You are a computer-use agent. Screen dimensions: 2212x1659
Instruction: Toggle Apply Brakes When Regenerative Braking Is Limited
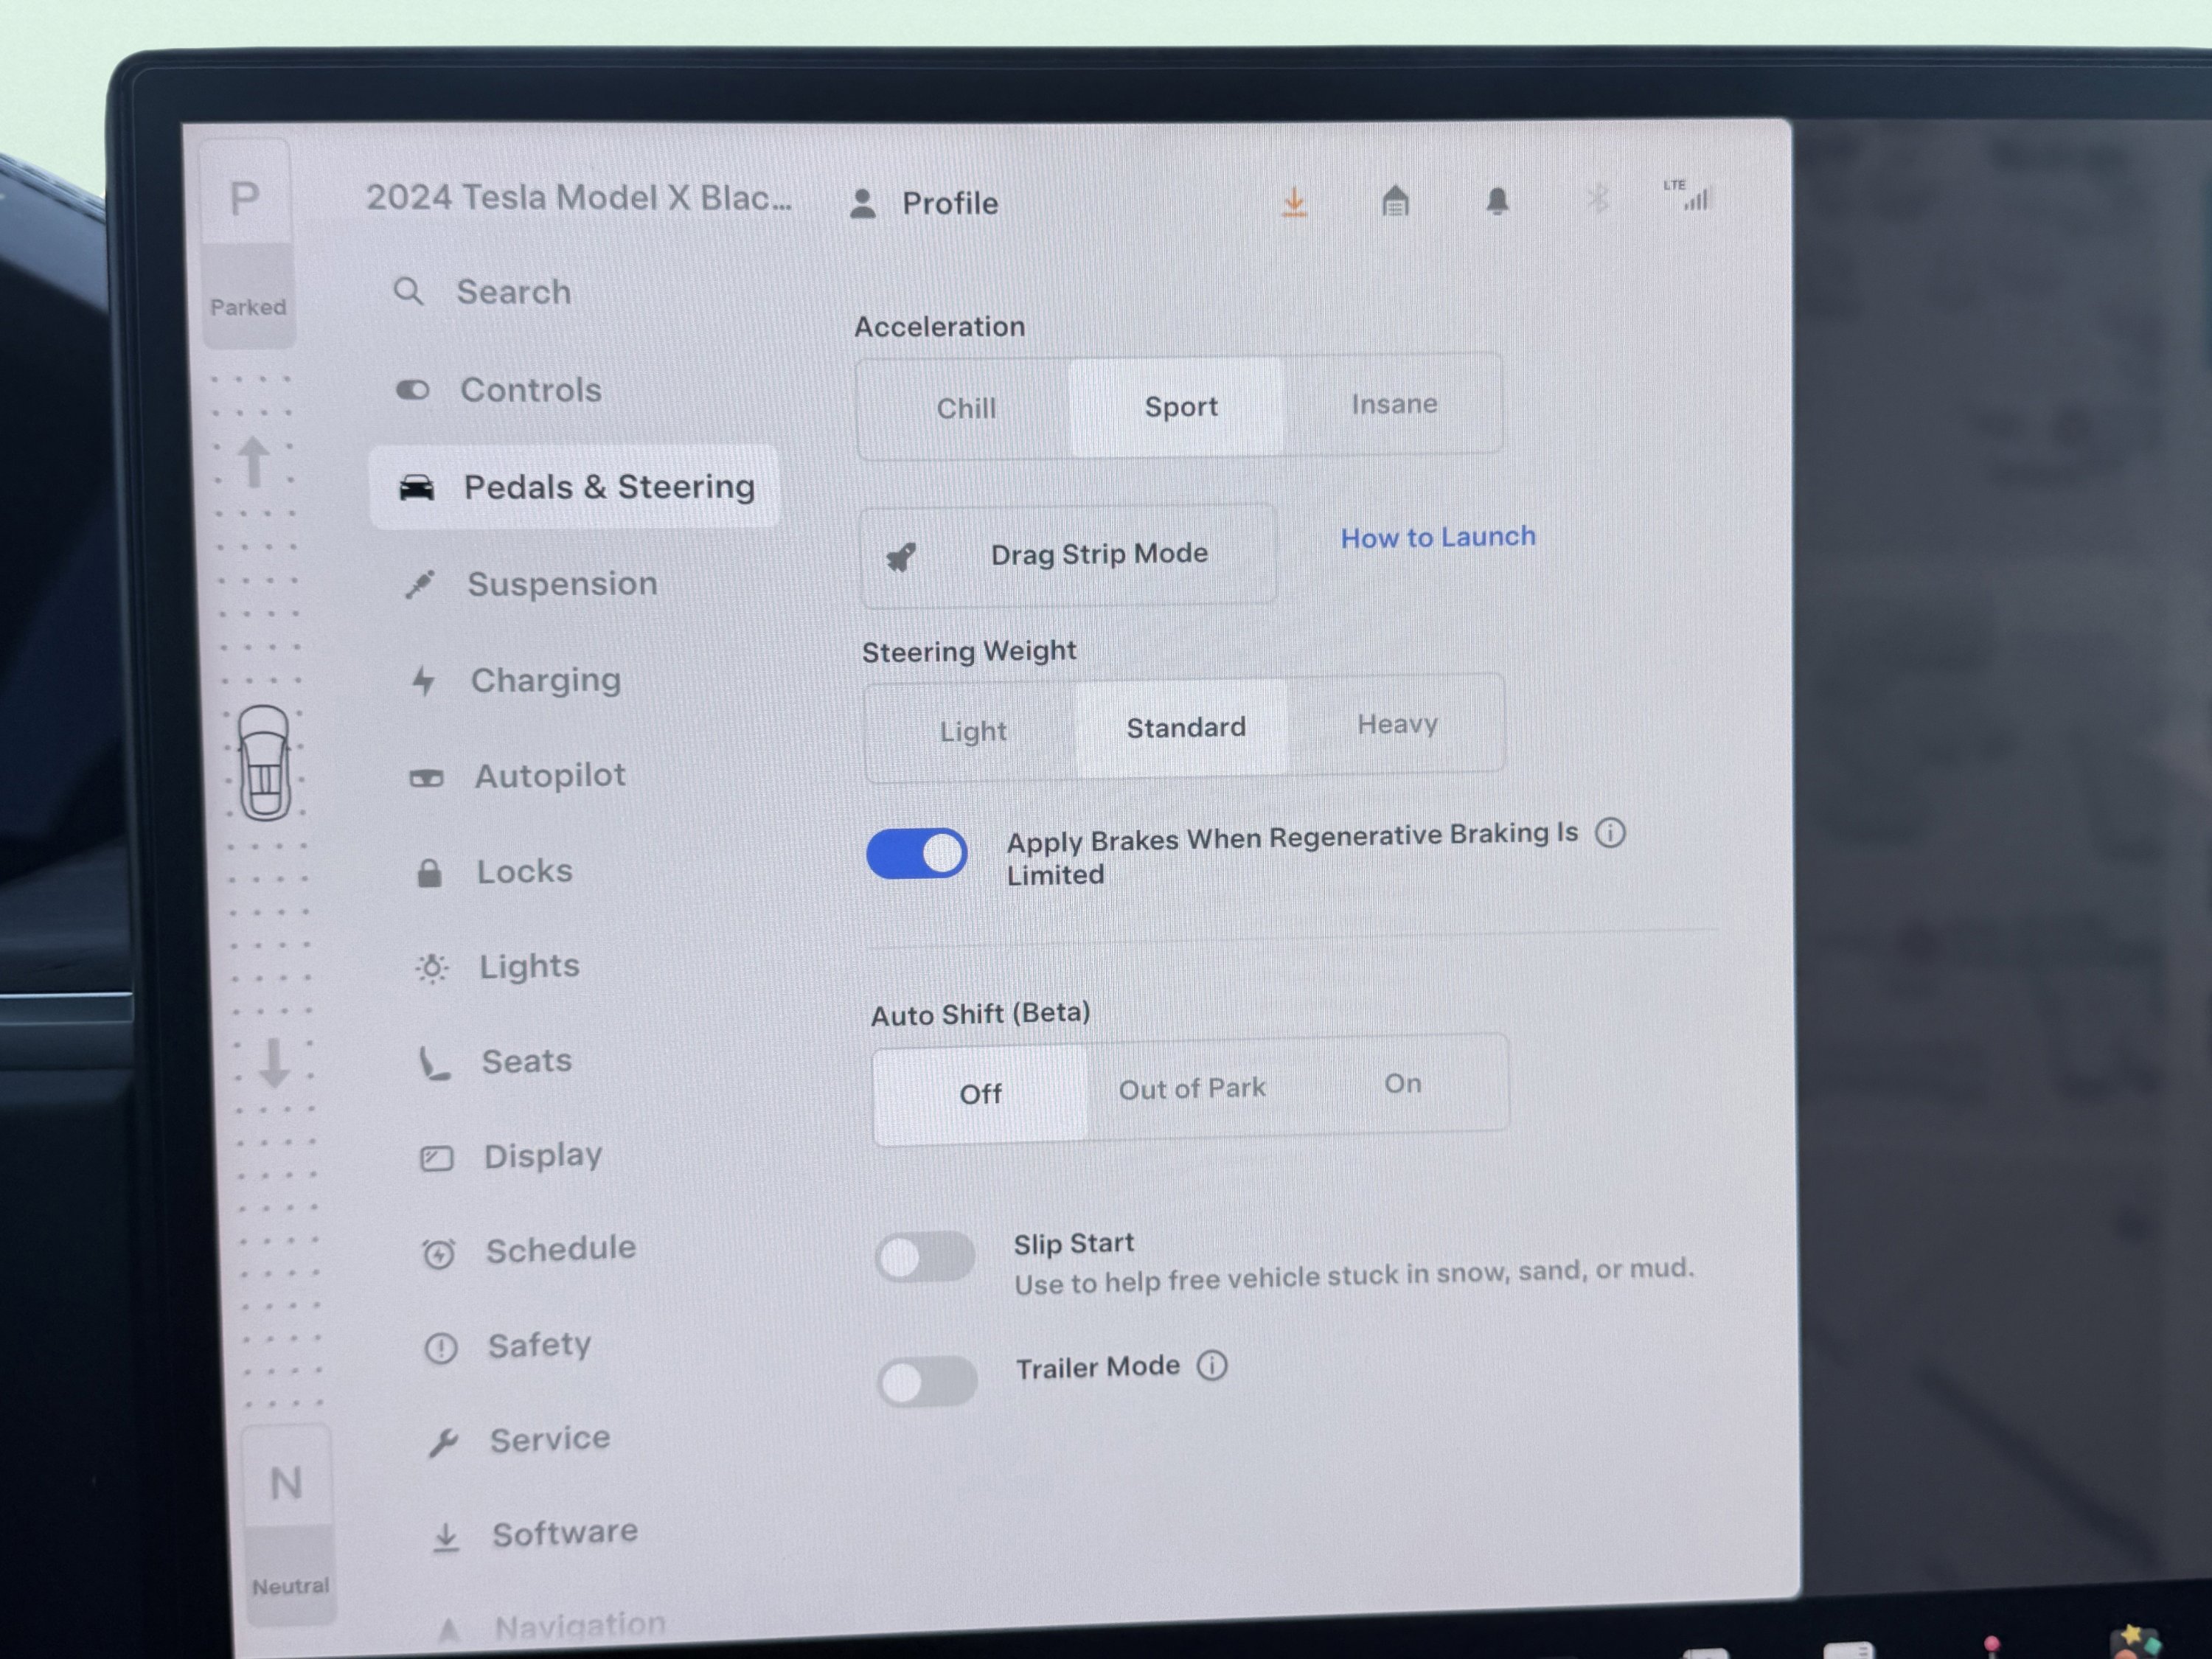916,854
